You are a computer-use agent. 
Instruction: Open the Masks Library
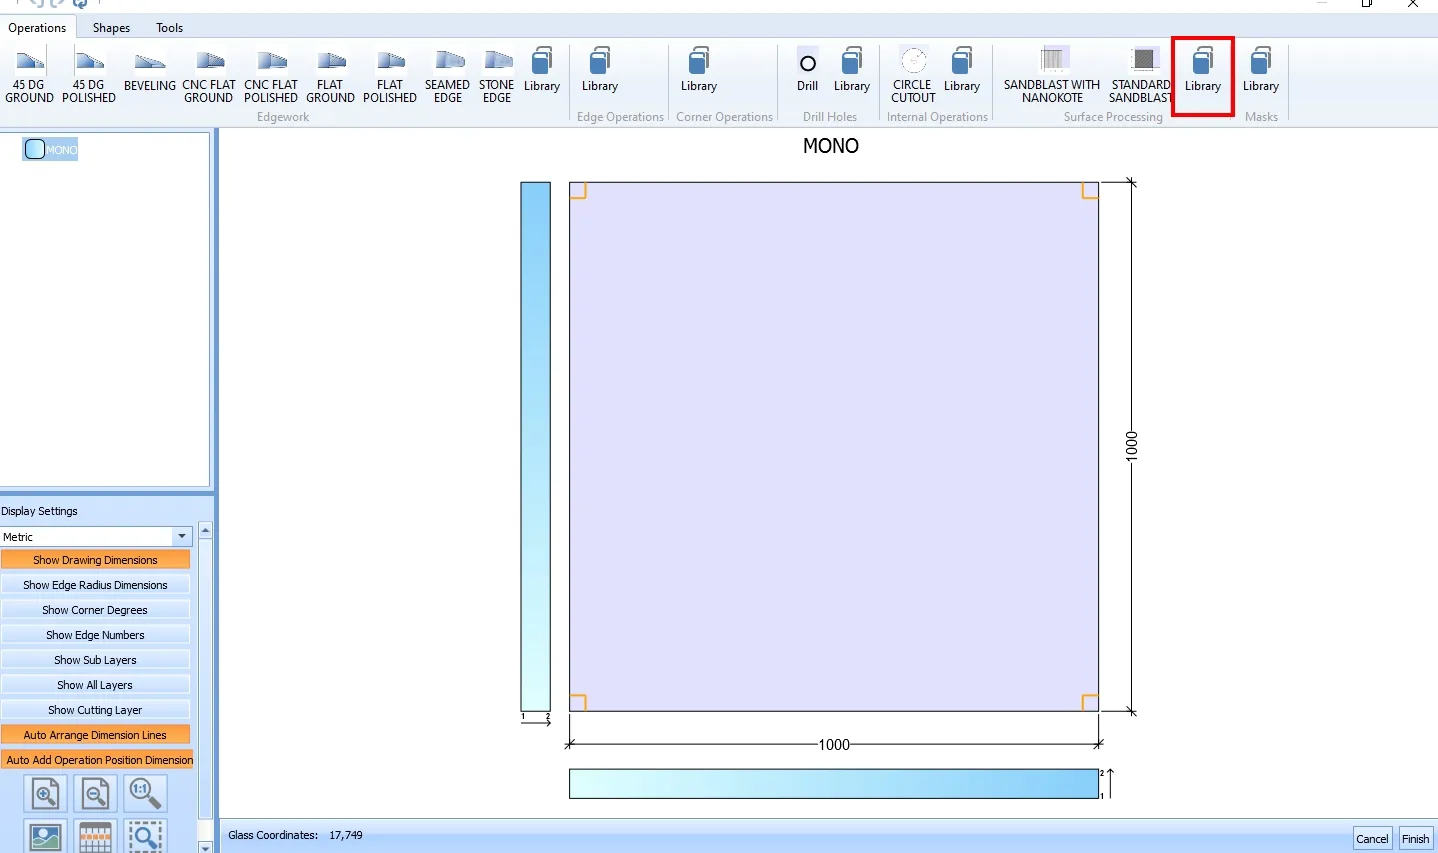coord(1261,70)
